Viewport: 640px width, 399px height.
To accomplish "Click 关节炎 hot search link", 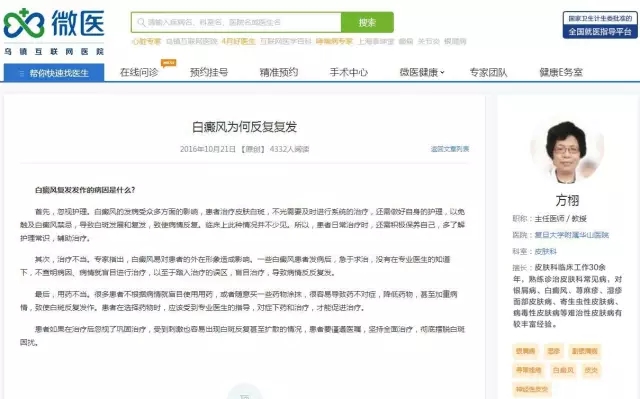I will 429,42.
